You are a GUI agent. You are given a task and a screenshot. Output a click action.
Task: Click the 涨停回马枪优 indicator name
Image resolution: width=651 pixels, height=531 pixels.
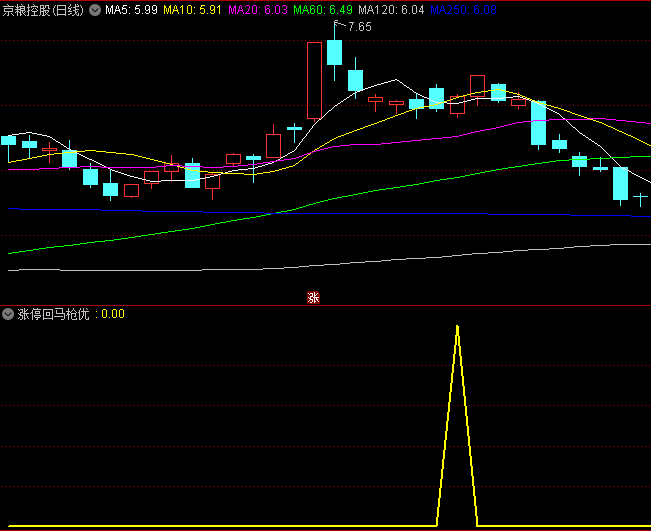click(54, 314)
